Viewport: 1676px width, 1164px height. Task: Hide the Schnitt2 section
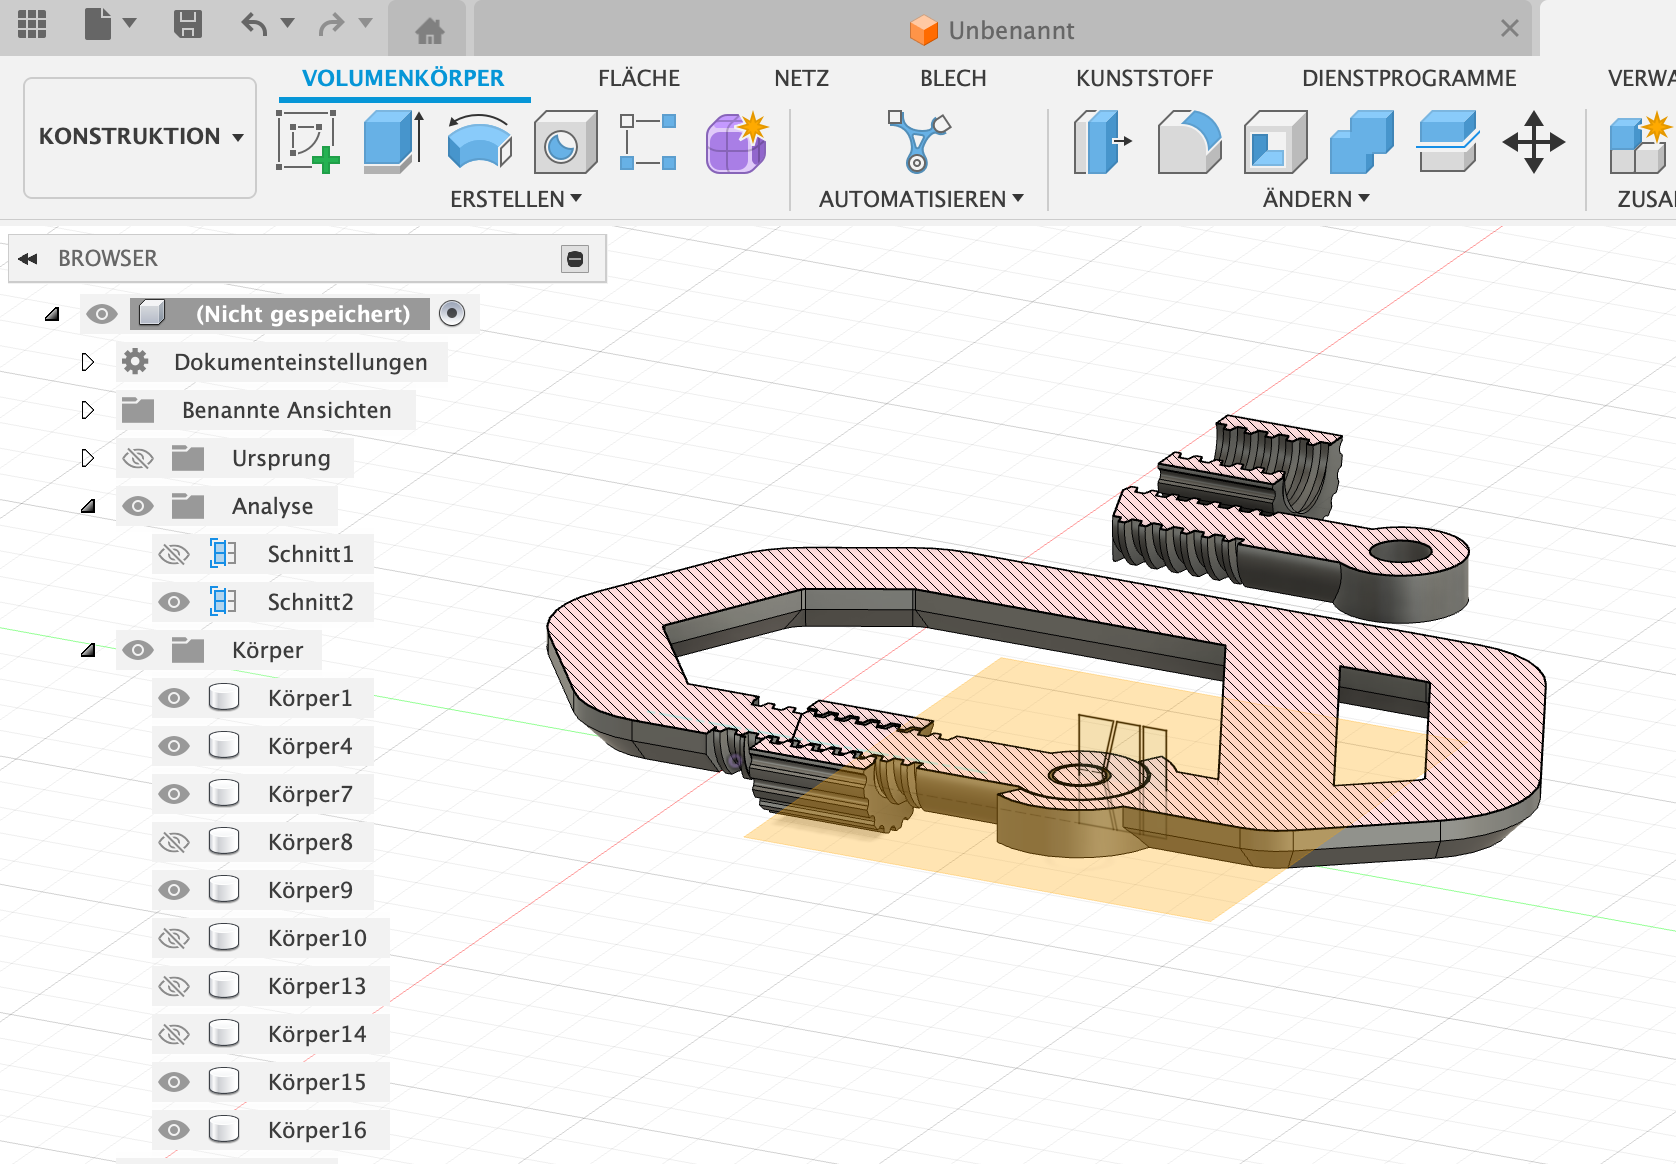pyautogui.click(x=174, y=602)
